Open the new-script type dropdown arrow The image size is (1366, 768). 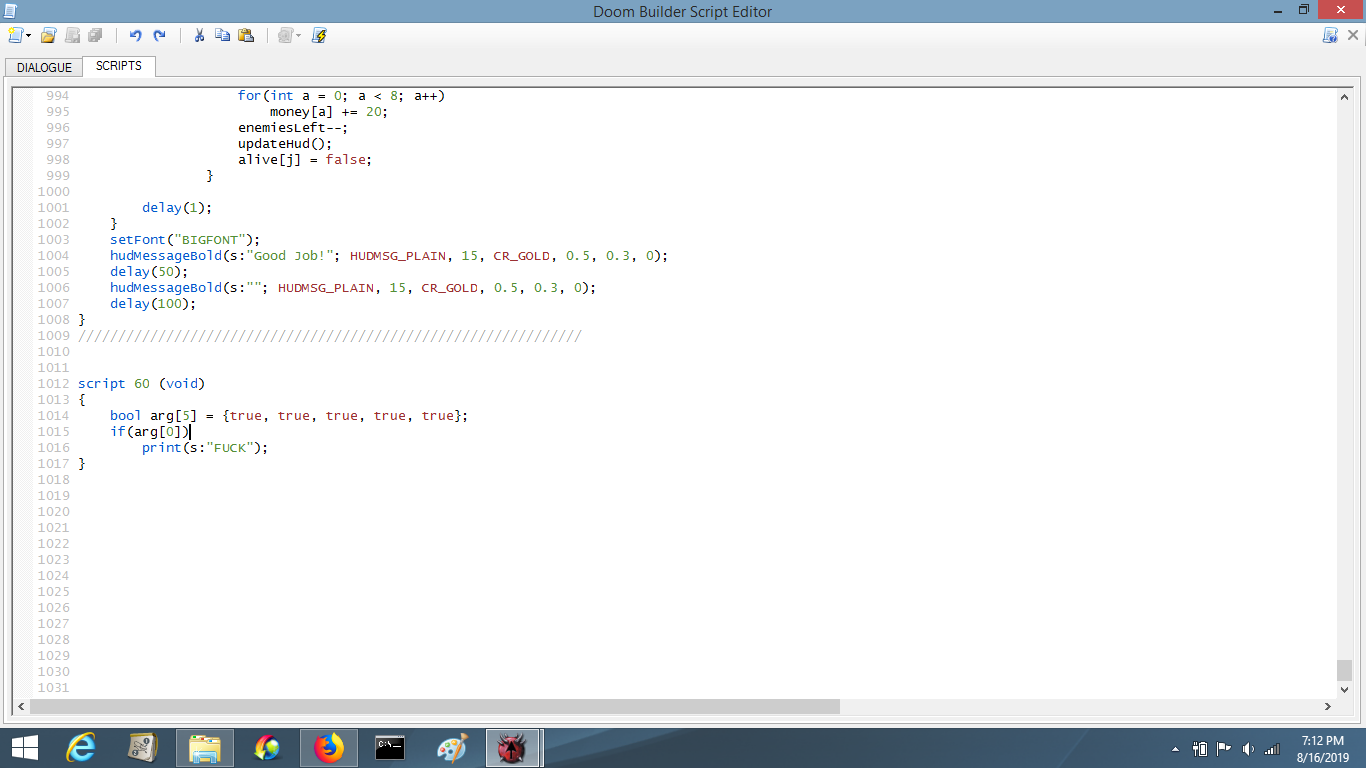coord(28,35)
